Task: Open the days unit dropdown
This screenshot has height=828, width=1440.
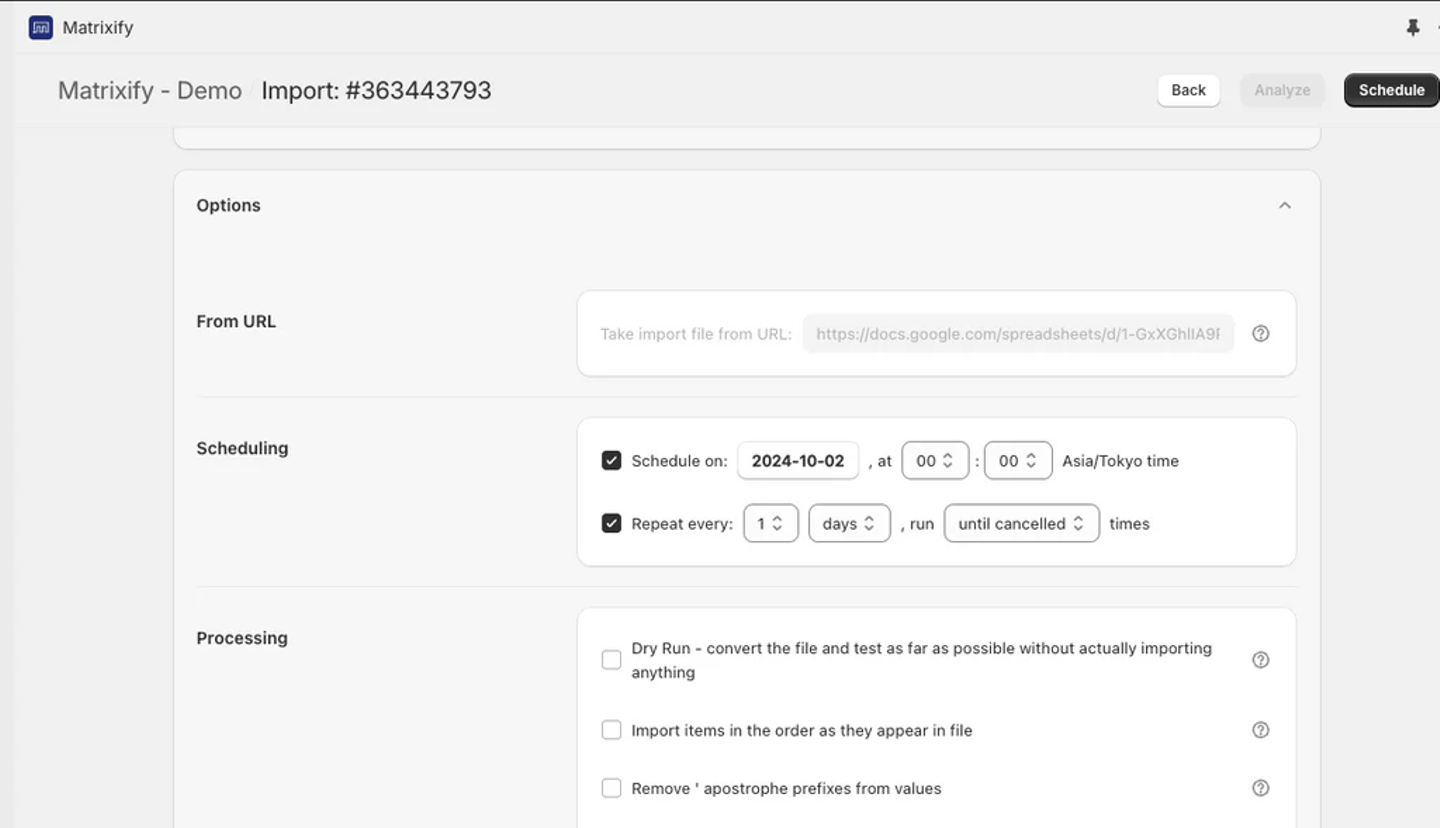Action: (x=849, y=523)
